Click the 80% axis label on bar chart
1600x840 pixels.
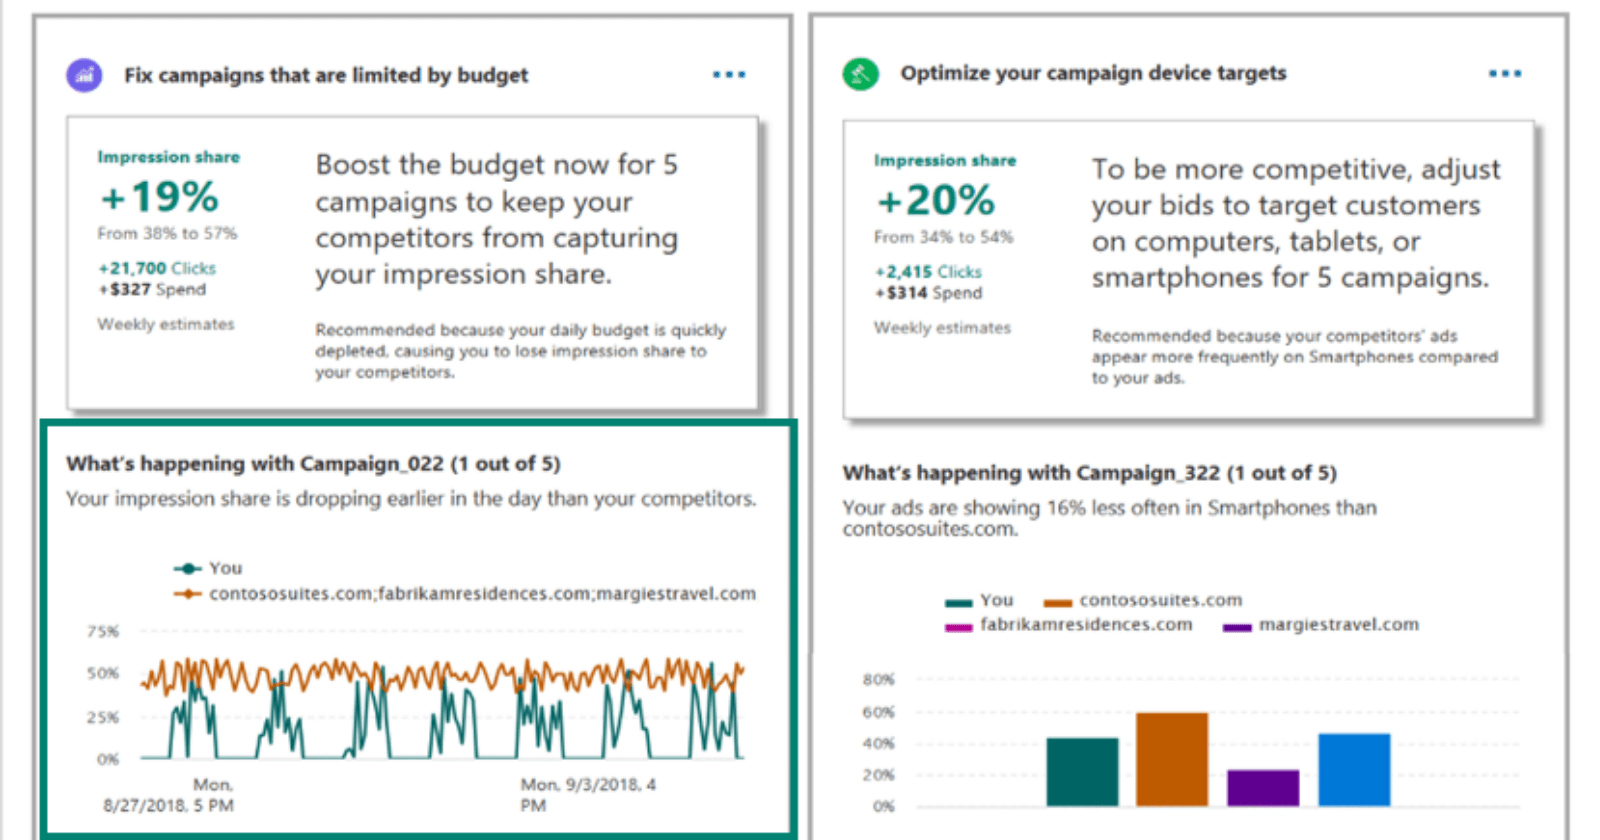point(878,679)
